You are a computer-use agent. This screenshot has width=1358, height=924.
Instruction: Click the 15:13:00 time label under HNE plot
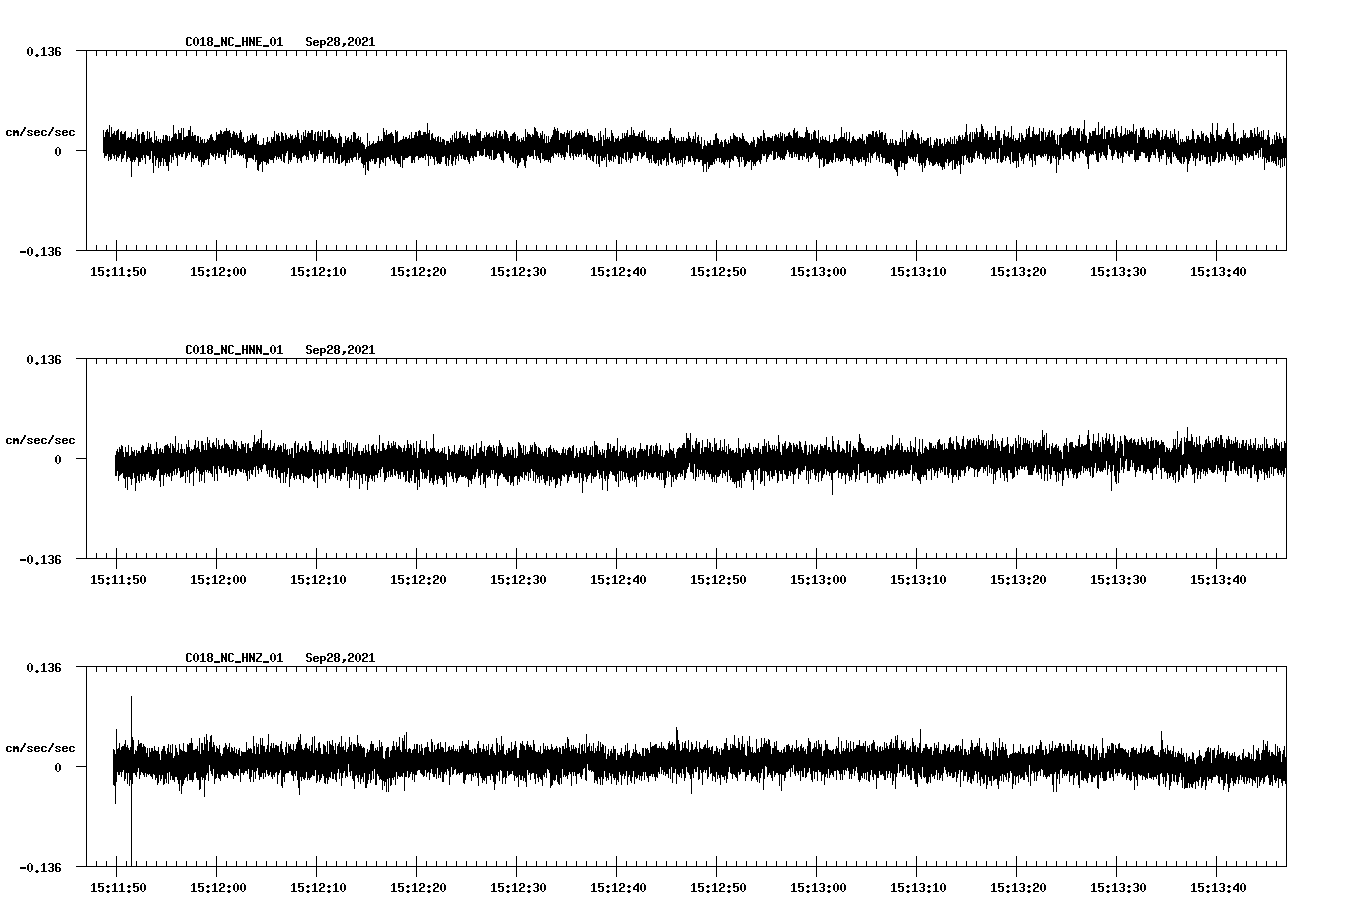click(818, 272)
